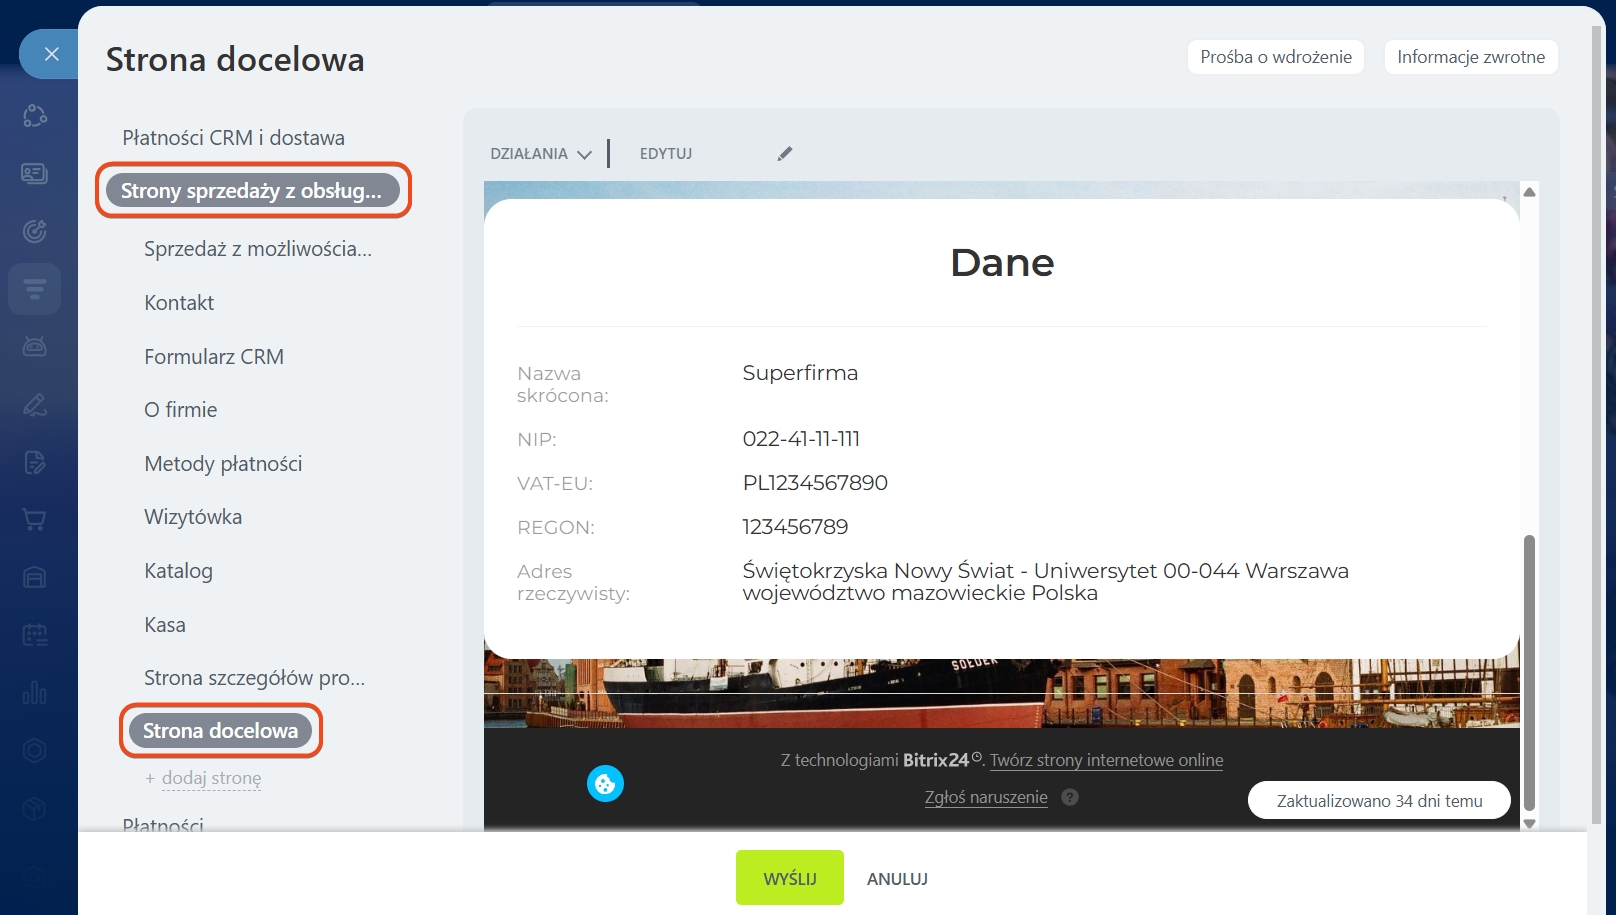This screenshot has width=1616, height=915.
Task: Expand the DZIAŁANIA dropdown
Action: [541, 154]
